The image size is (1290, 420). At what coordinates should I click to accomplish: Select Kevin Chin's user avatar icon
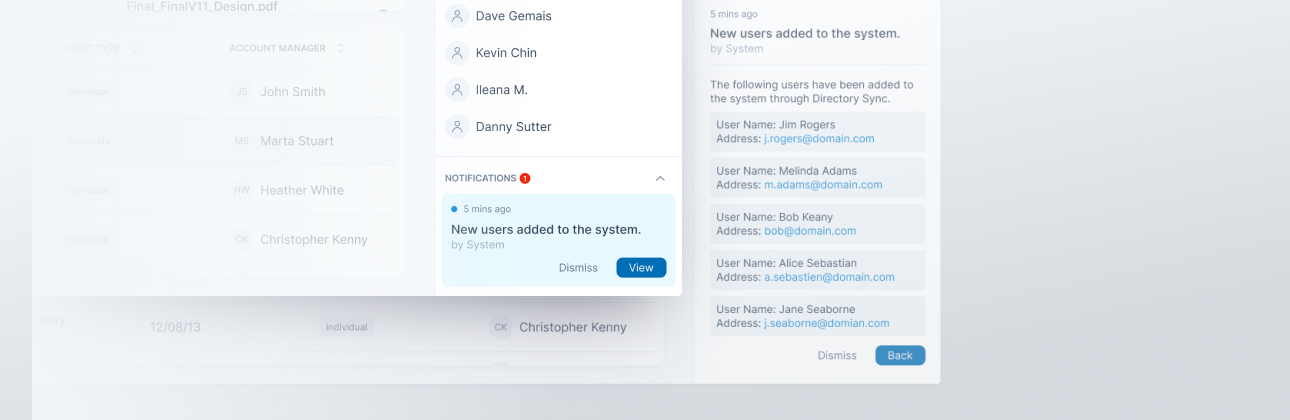point(457,53)
